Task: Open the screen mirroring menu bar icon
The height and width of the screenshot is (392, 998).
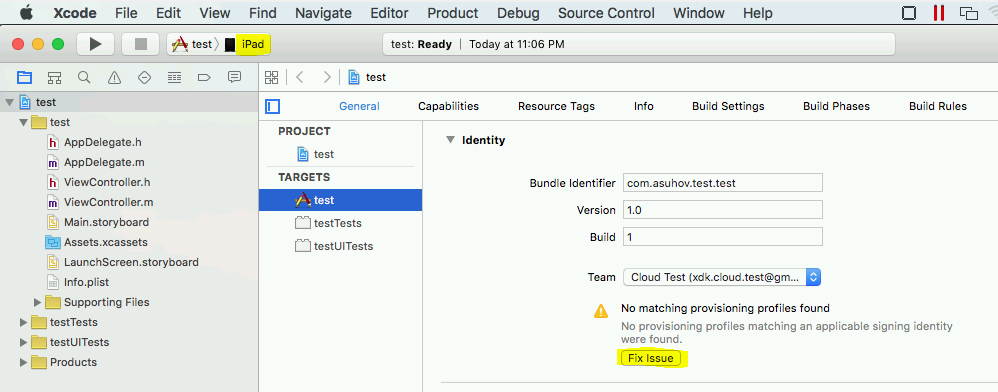Action: pos(969,13)
